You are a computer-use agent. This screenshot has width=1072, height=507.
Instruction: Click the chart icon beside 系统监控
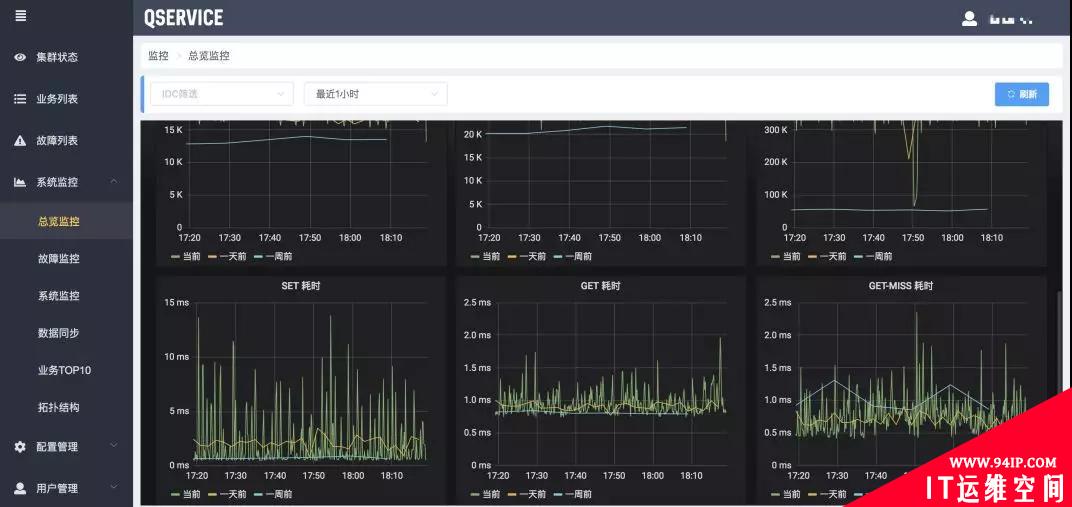point(21,182)
